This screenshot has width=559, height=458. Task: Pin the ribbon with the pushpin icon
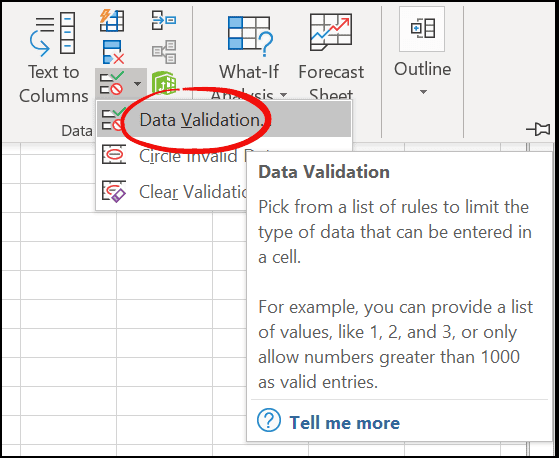tap(538, 129)
